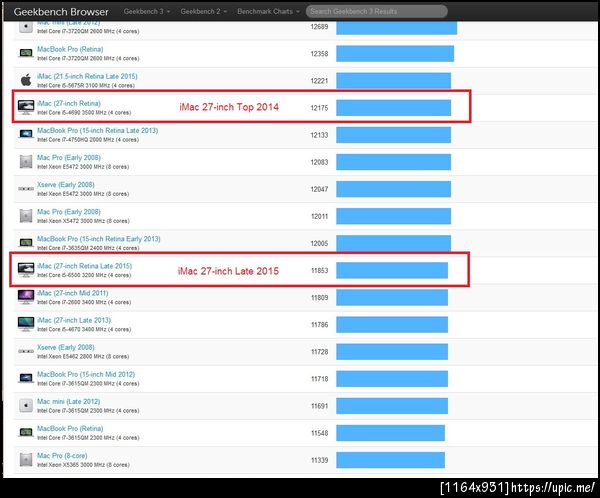This screenshot has width=600, height=498.
Task: Open the iMac (27-inch Retina) link
Action: 69,103
